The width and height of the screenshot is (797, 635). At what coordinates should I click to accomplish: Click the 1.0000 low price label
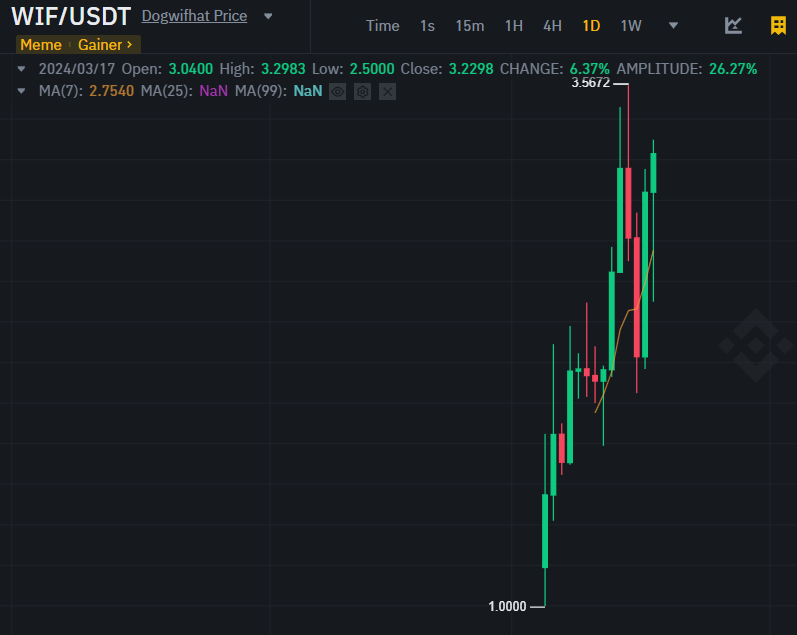click(507, 606)
